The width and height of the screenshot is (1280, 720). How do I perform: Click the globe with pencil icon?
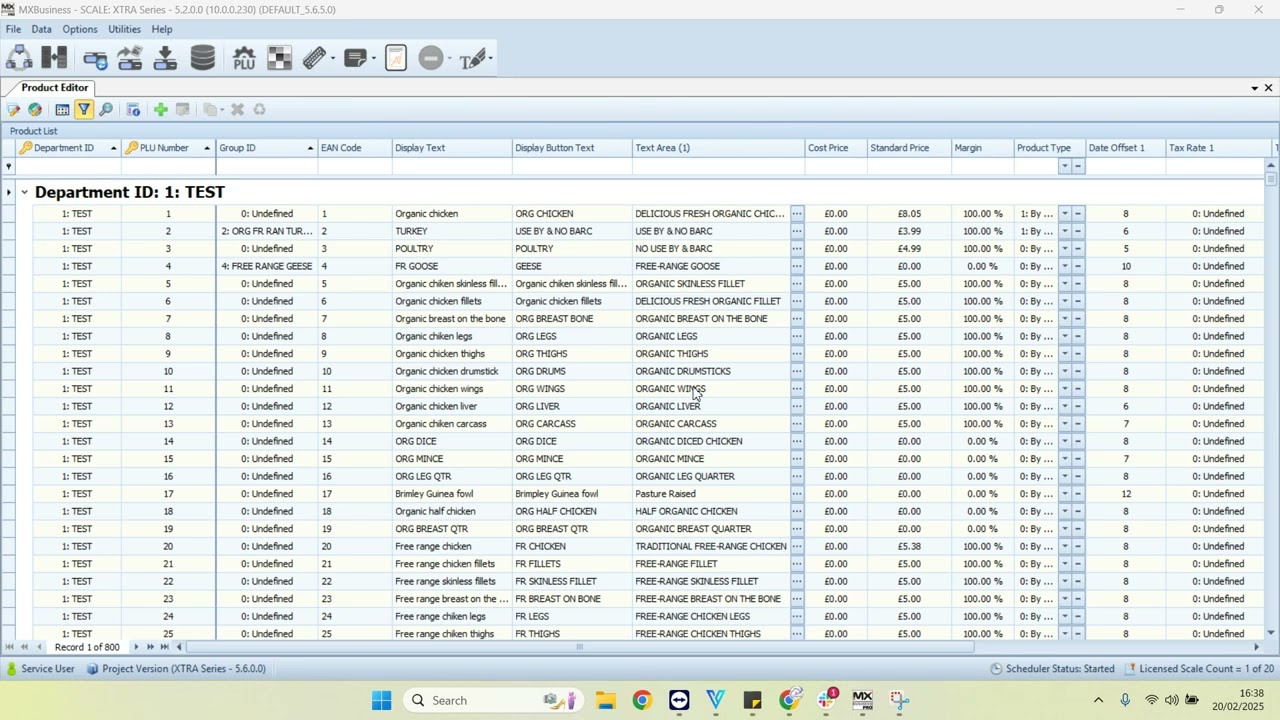pyautogui.click(x=35, y=110)
